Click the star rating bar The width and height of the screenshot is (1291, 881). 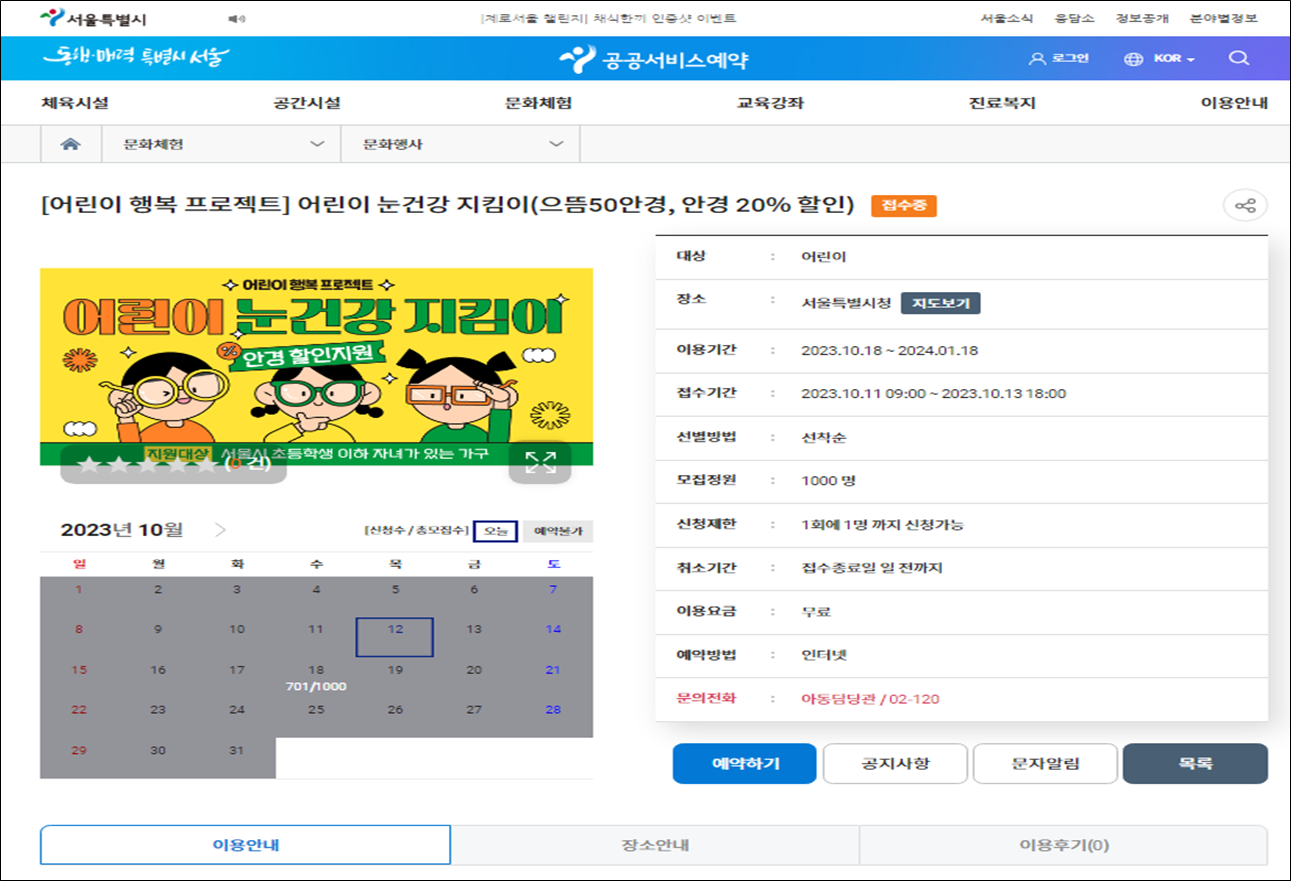(x=173, y=464)
